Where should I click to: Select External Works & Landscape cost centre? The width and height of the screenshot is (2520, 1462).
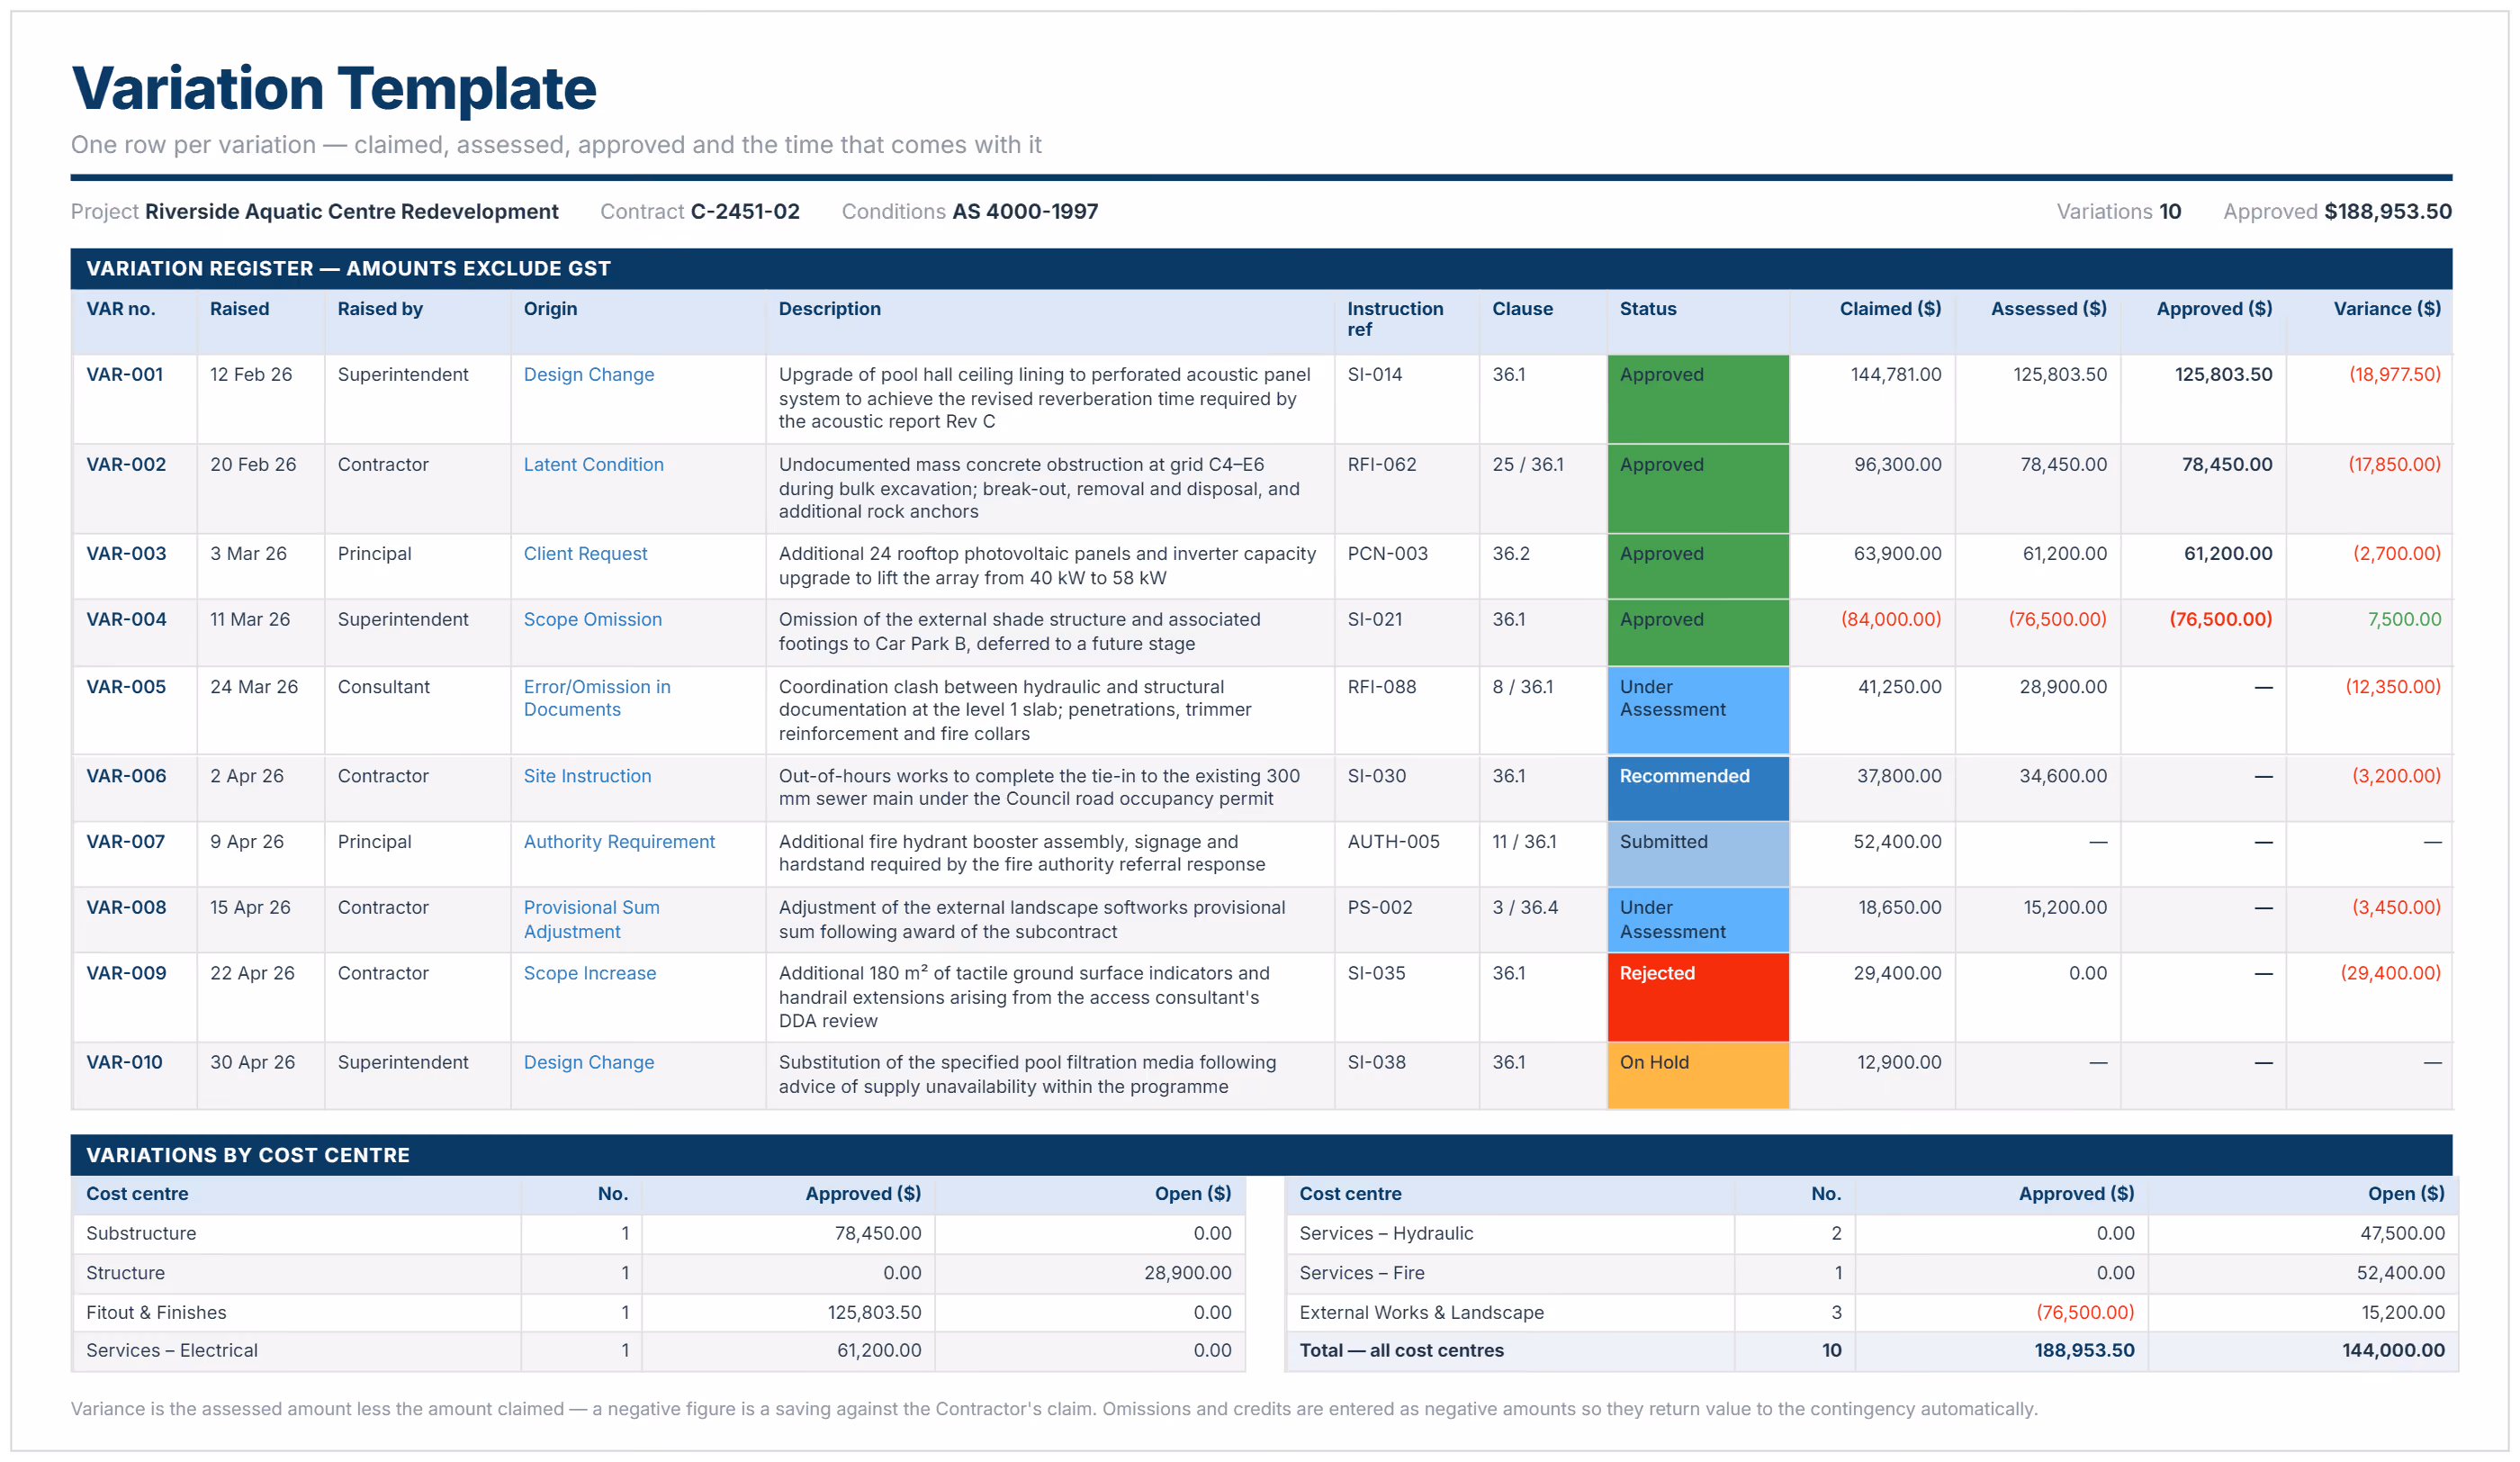coord(1421,1313)
